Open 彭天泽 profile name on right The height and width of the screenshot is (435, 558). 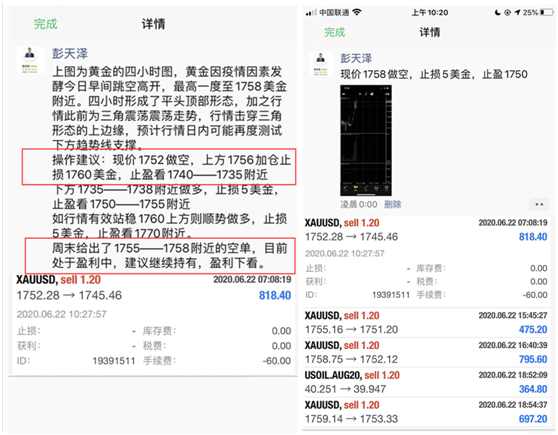[x=356, y=58]
